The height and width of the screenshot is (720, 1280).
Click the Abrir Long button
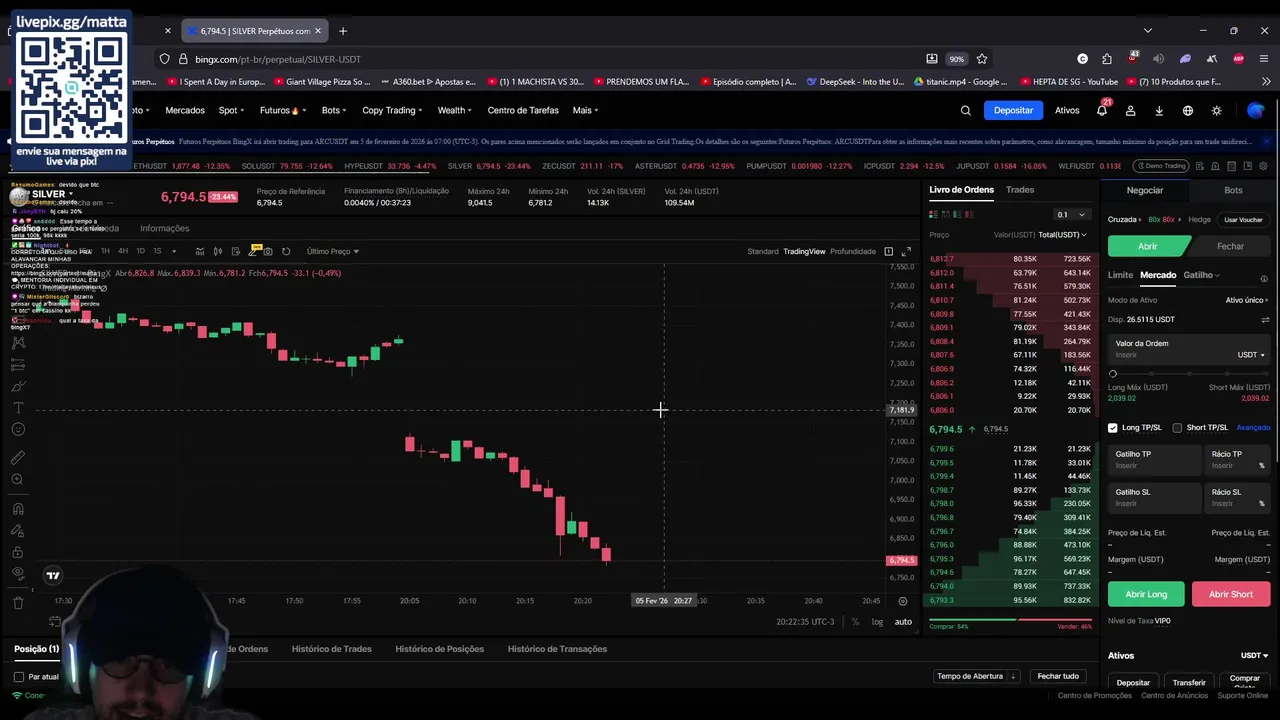(1146, 594)
